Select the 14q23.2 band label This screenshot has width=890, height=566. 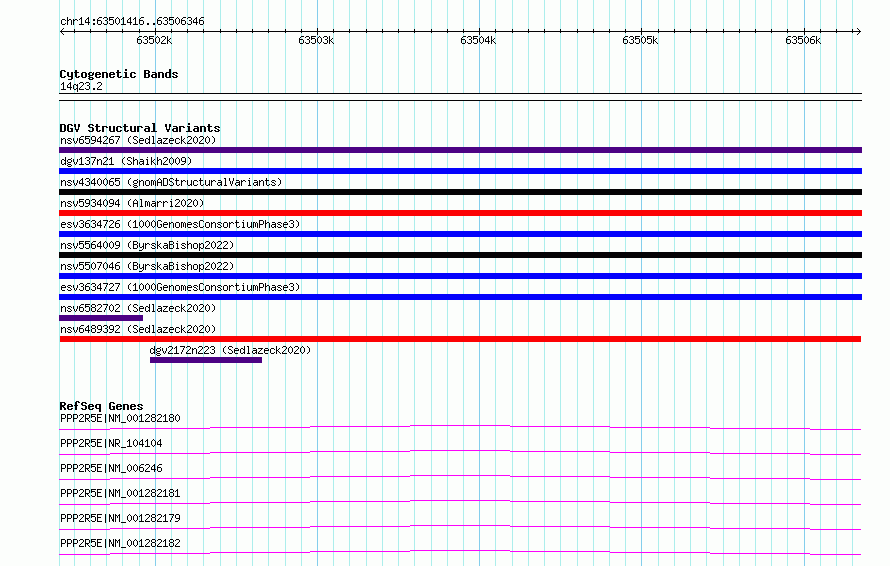(x=81, y=86)
